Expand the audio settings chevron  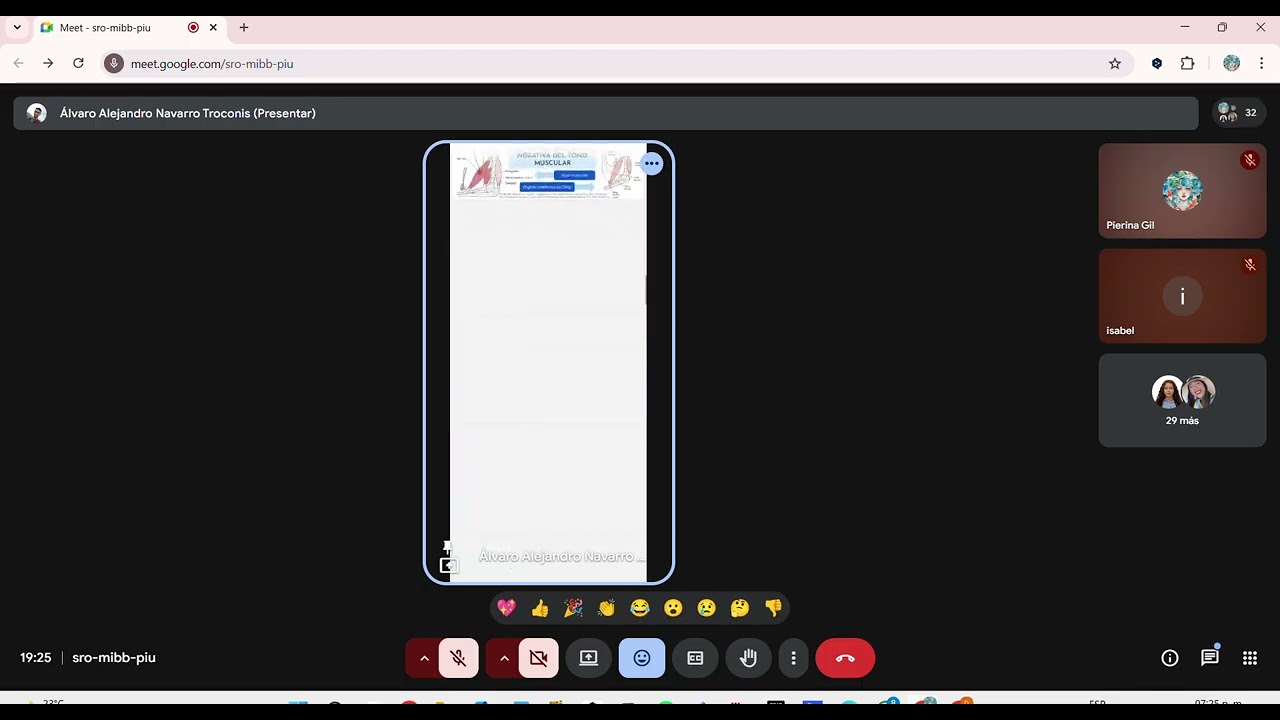(x=424, y=658)
